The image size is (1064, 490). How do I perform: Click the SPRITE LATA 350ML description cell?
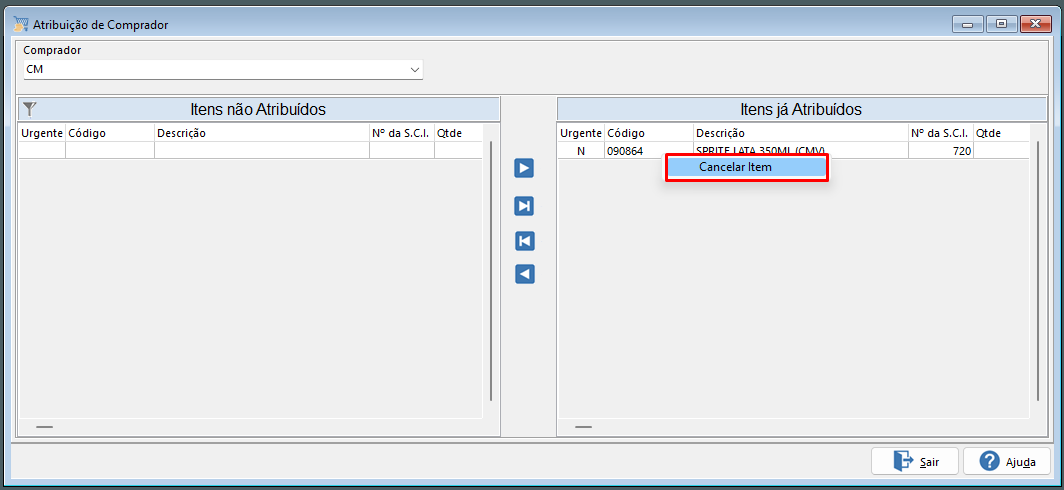(801, 151)
